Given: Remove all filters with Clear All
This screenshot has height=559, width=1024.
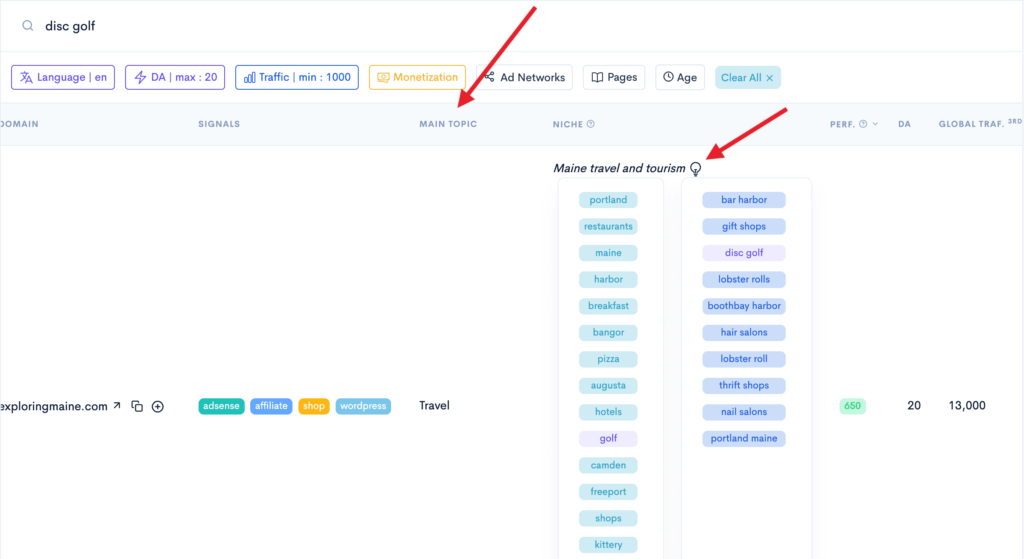Looking at the screenshot, I should tap(747, 77).
